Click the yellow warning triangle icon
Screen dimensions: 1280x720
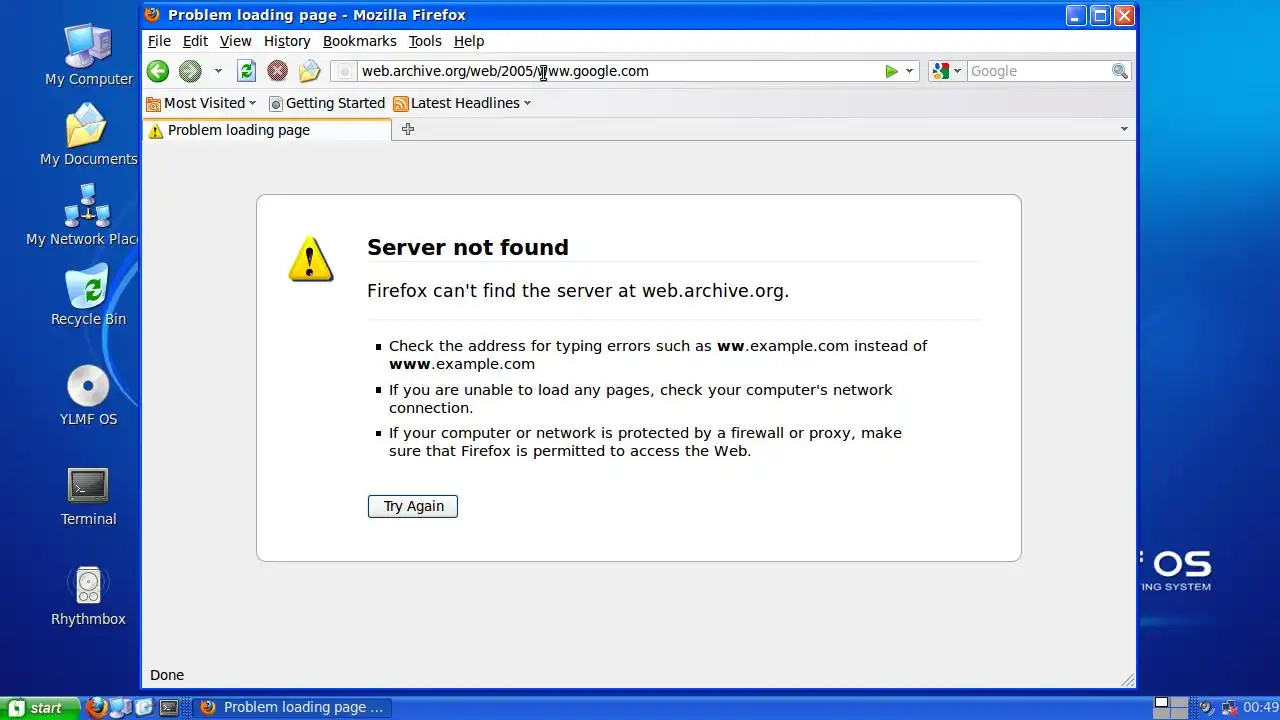coord(310,259)
